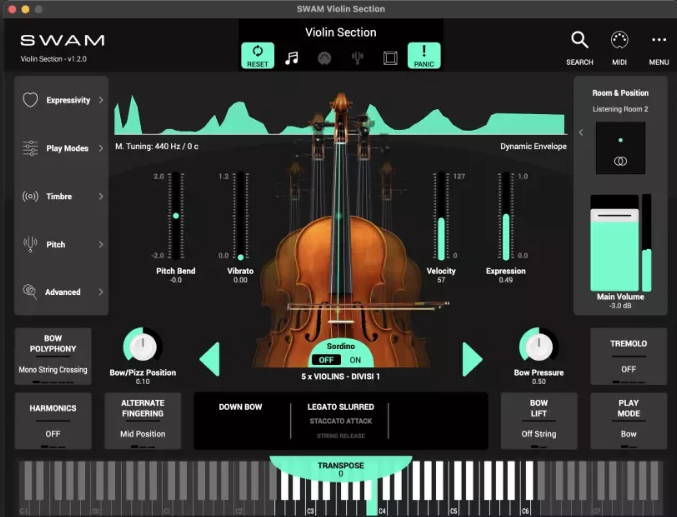
Task: Open the Timbre section
Action: coord(61,197)
